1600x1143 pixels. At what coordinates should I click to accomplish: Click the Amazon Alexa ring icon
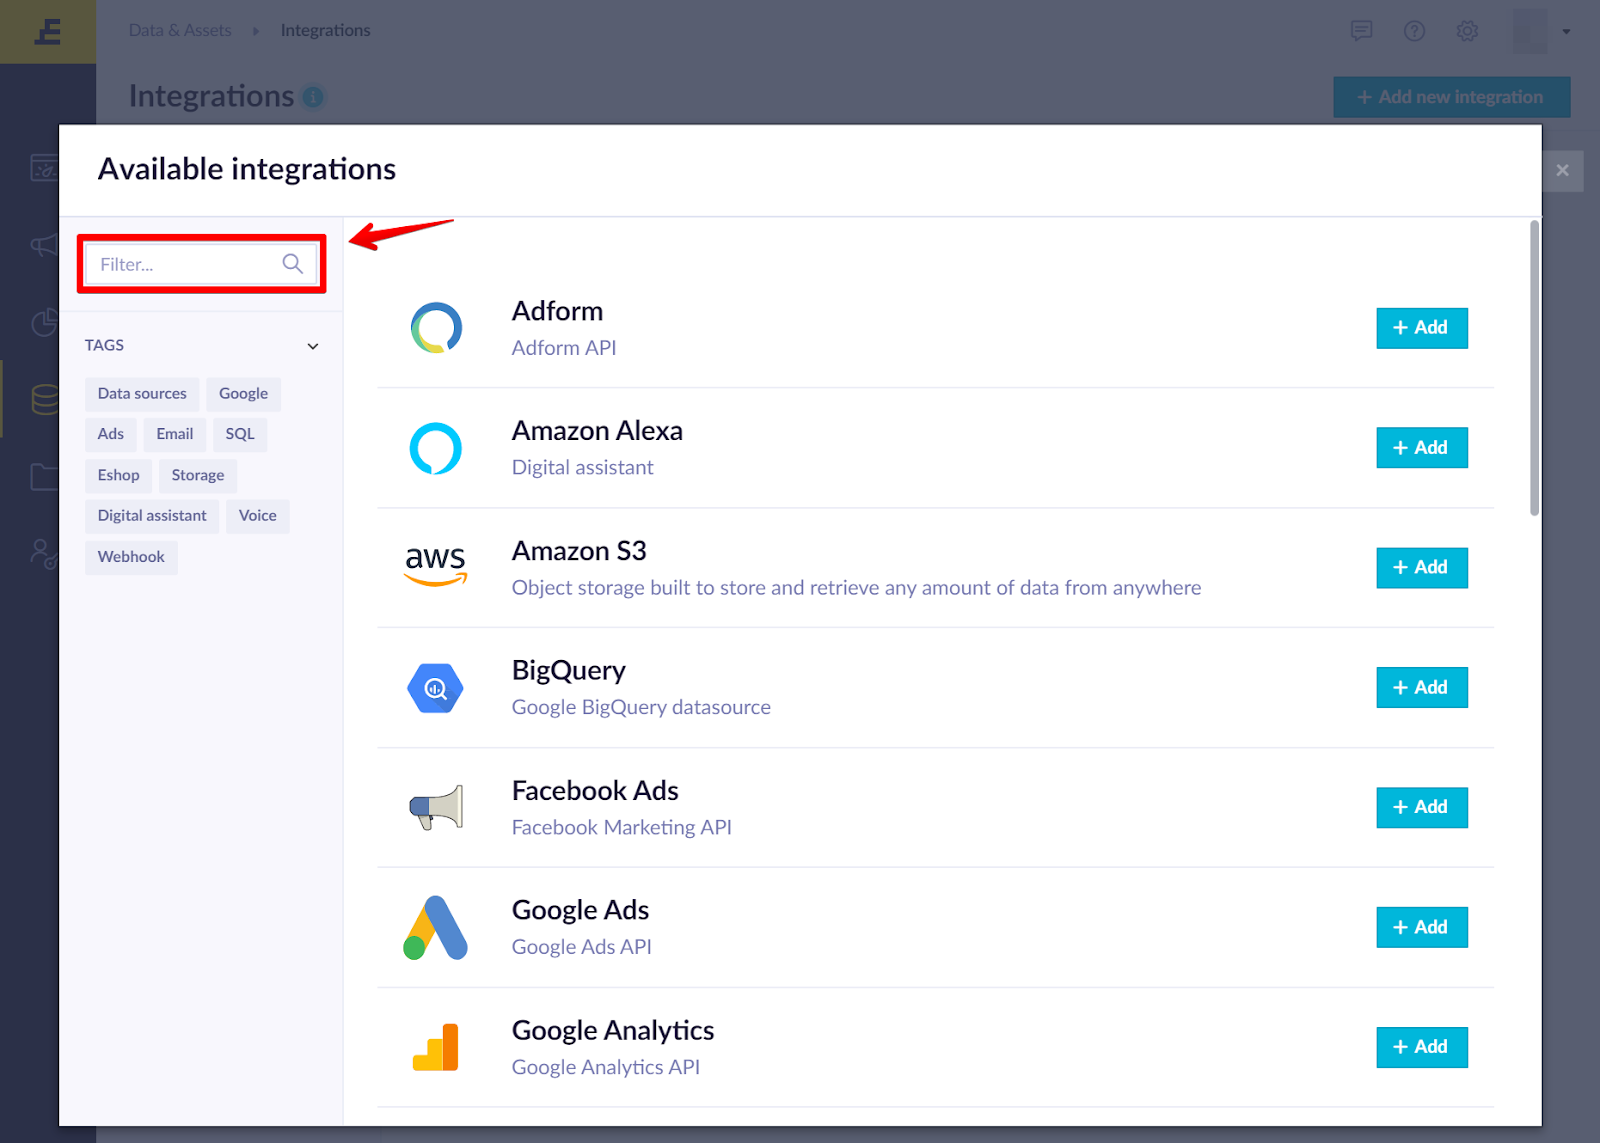click(x=436, y=448)
